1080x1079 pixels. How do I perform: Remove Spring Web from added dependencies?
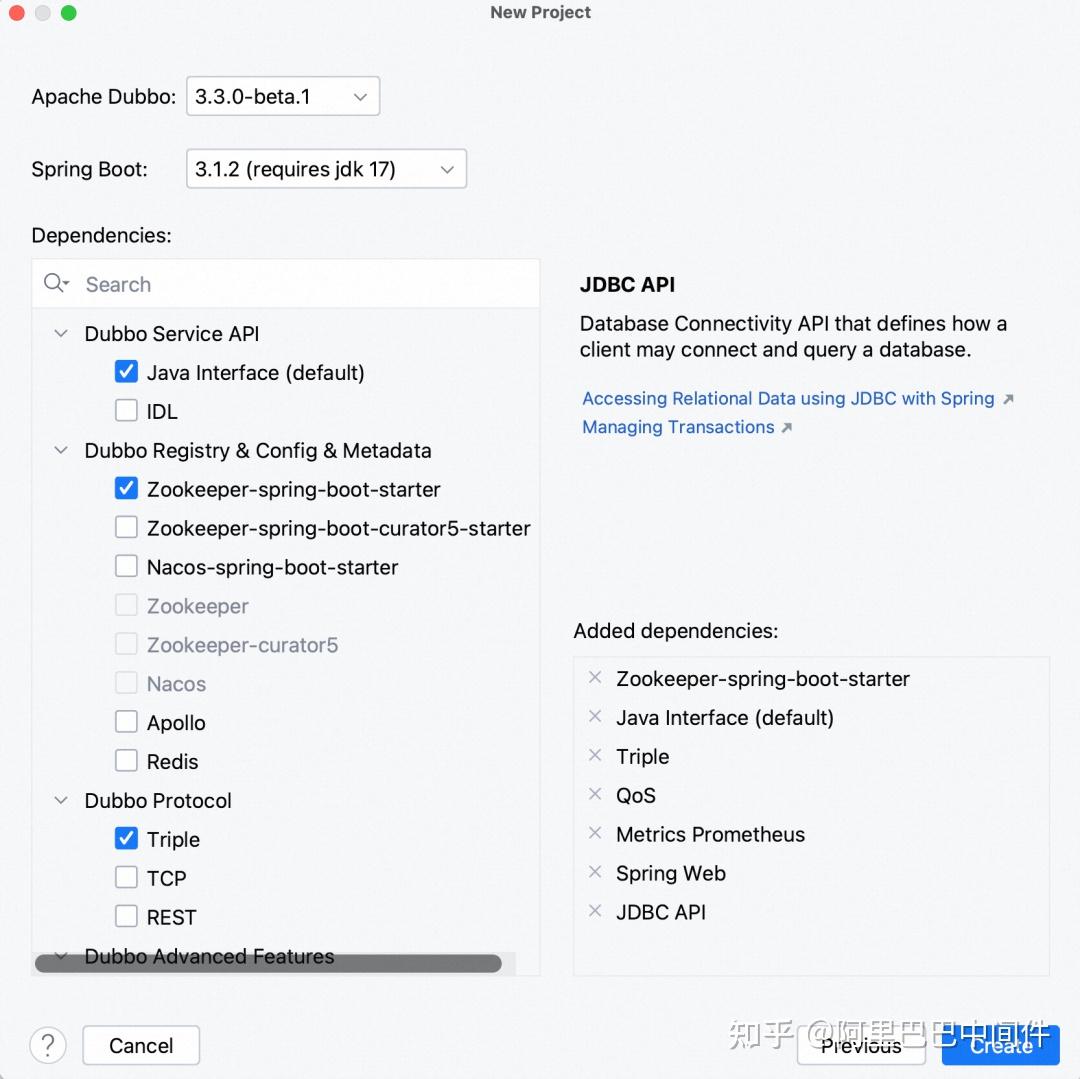tap(595, 873)
